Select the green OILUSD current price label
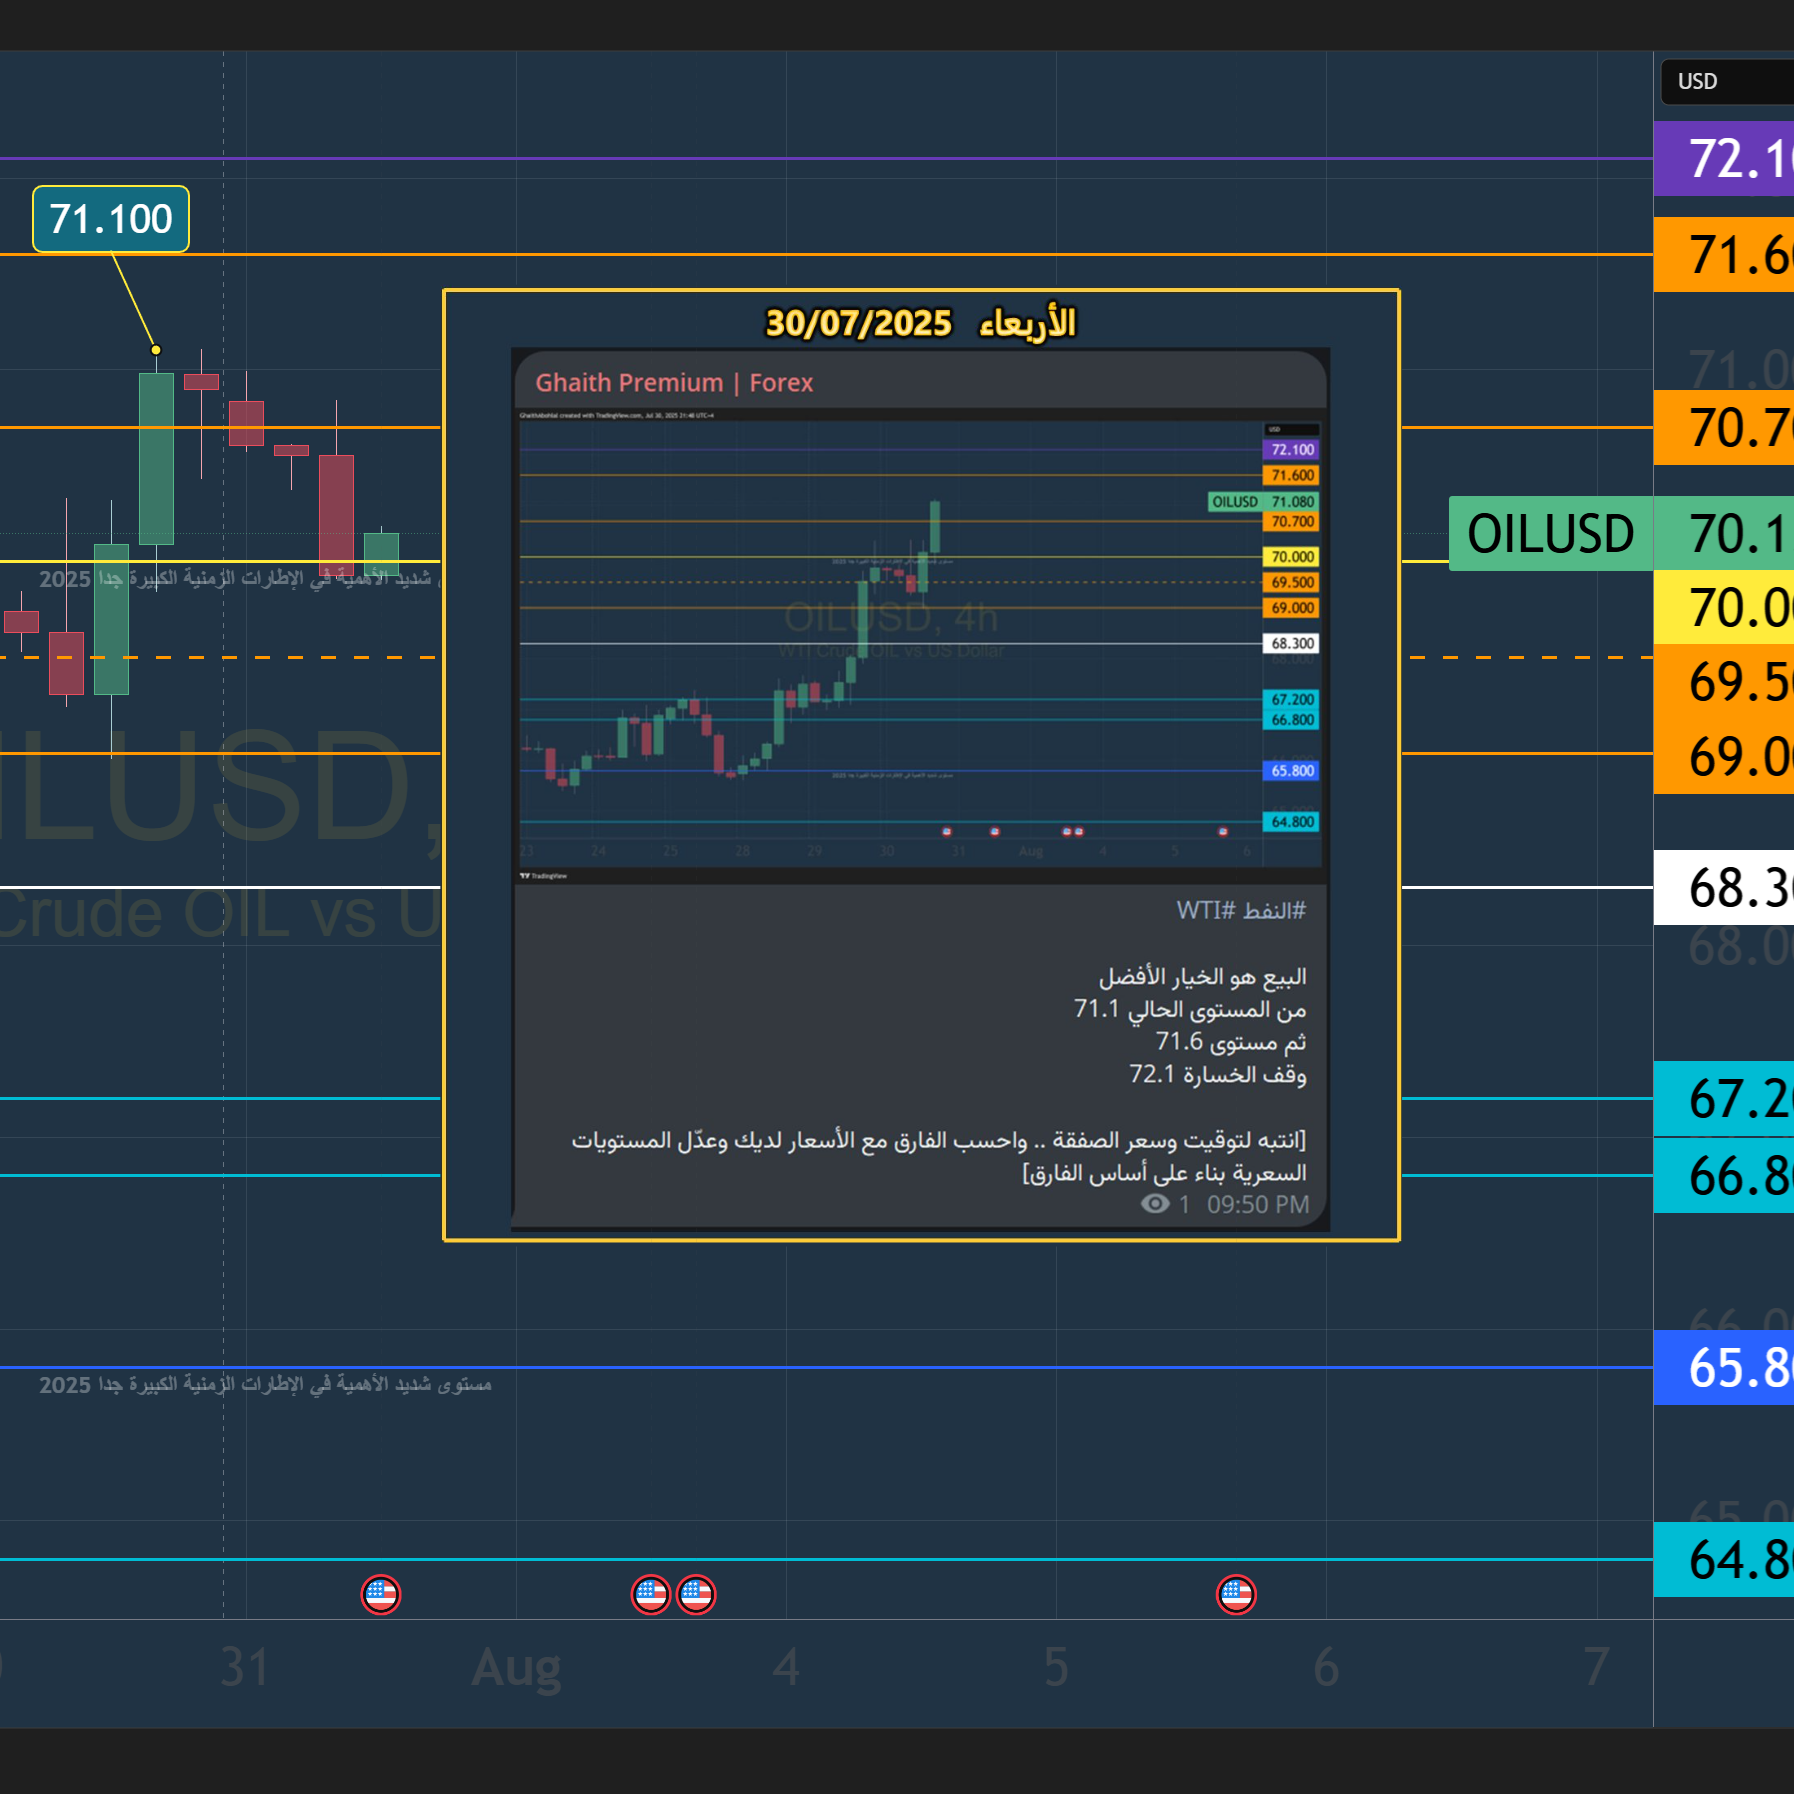1794x1794 pixels. pyautogui.click(x=1550, y=534)
